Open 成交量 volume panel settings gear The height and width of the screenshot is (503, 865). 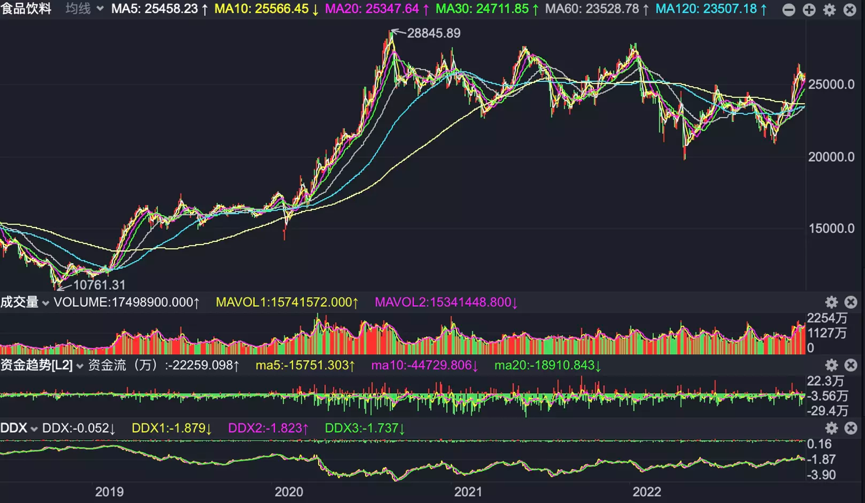pos(831,302)
